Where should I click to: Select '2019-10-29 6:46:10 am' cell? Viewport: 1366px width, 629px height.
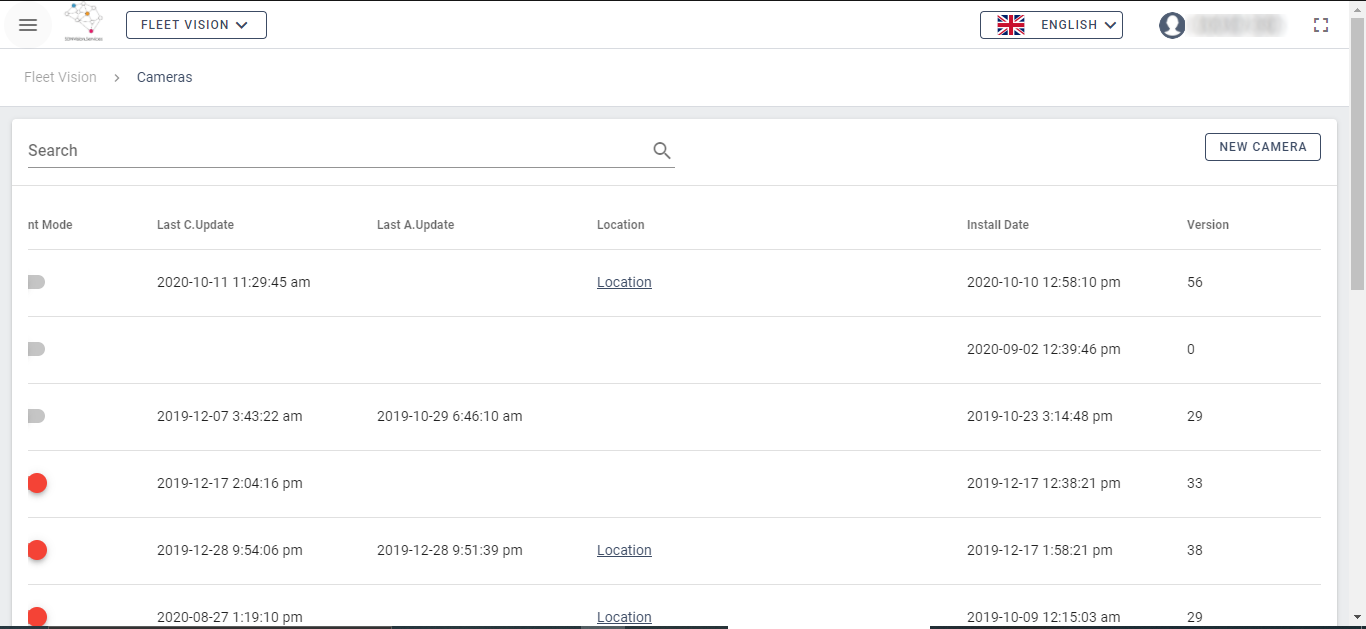pos(450,416)
